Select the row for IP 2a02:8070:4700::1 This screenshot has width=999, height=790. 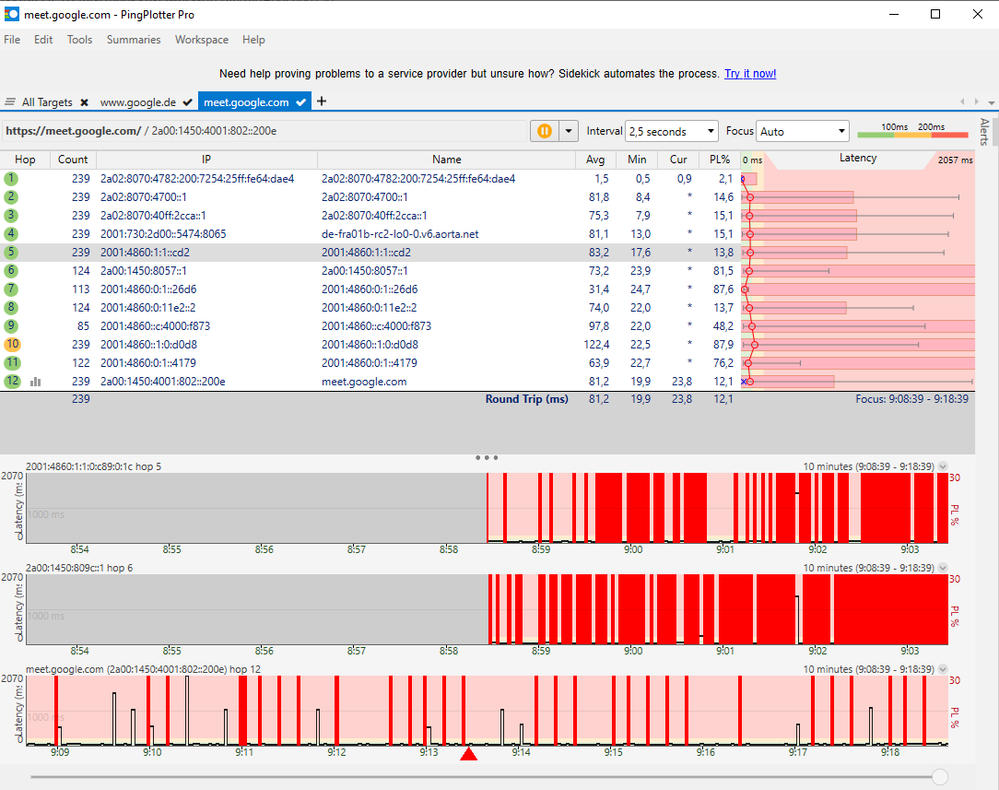487,198
